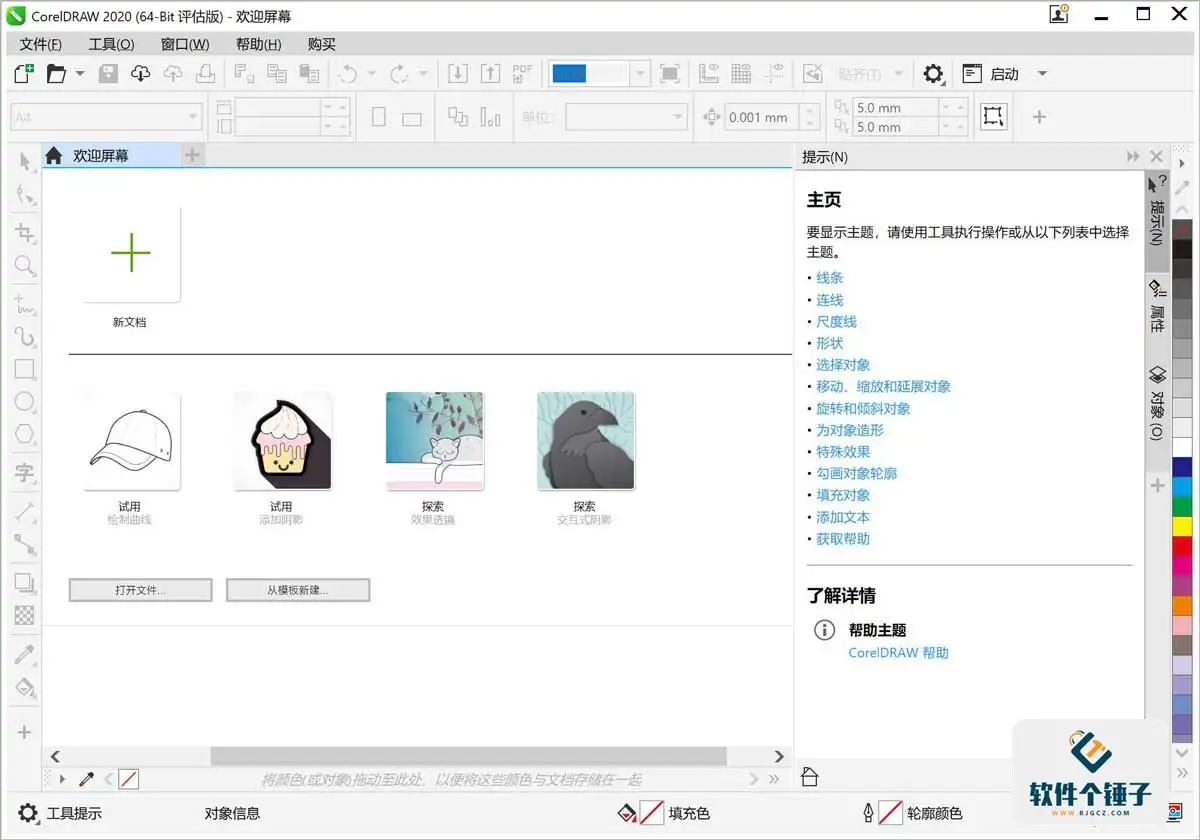1200x840 pixels.
Task: Click the 新文档 plus thumbnail
Action: [131, 254]
